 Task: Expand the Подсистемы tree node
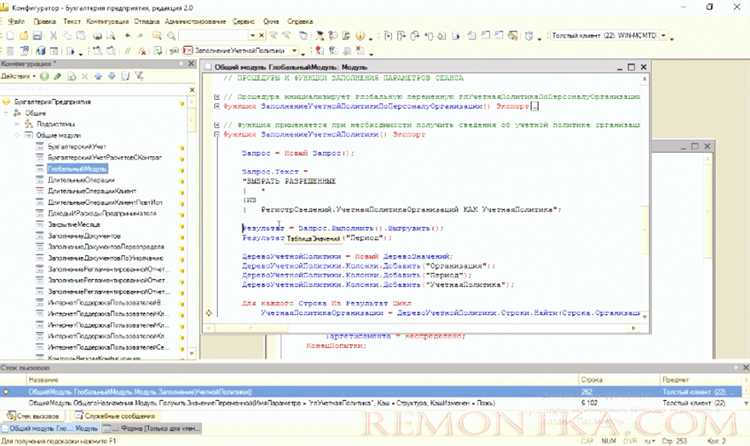17,124
